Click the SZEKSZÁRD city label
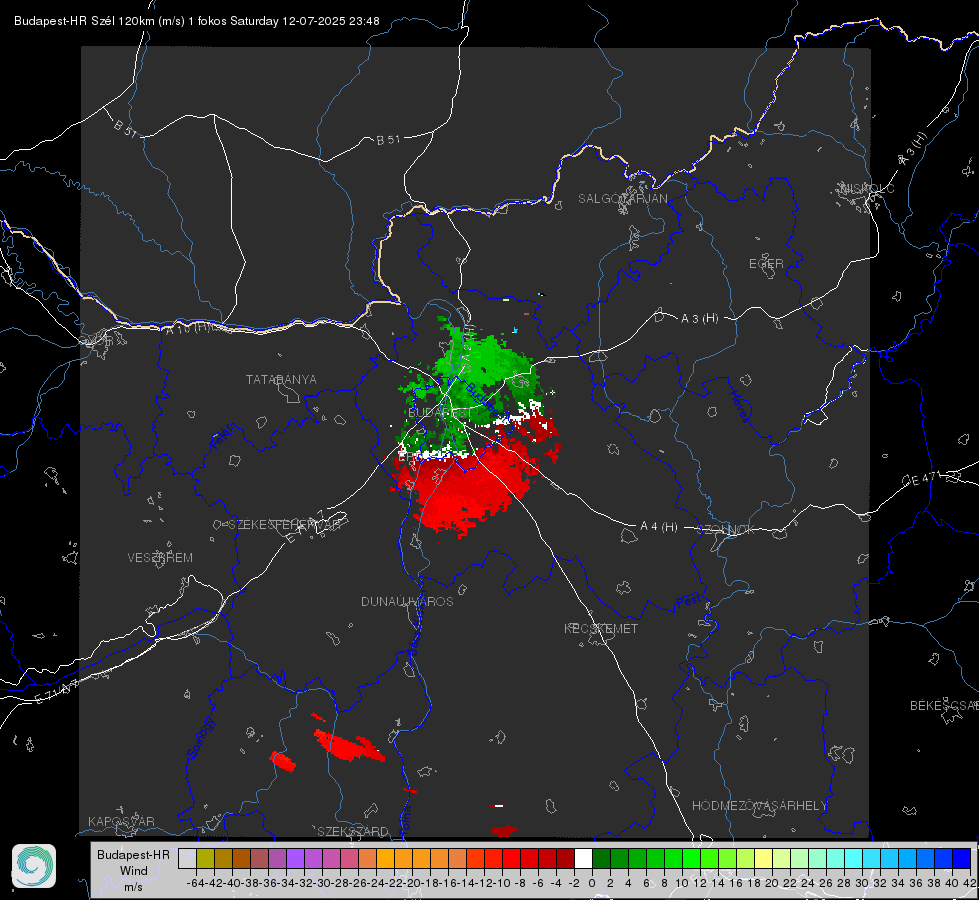Screen dimensions: 979x900 pos(352,831)
